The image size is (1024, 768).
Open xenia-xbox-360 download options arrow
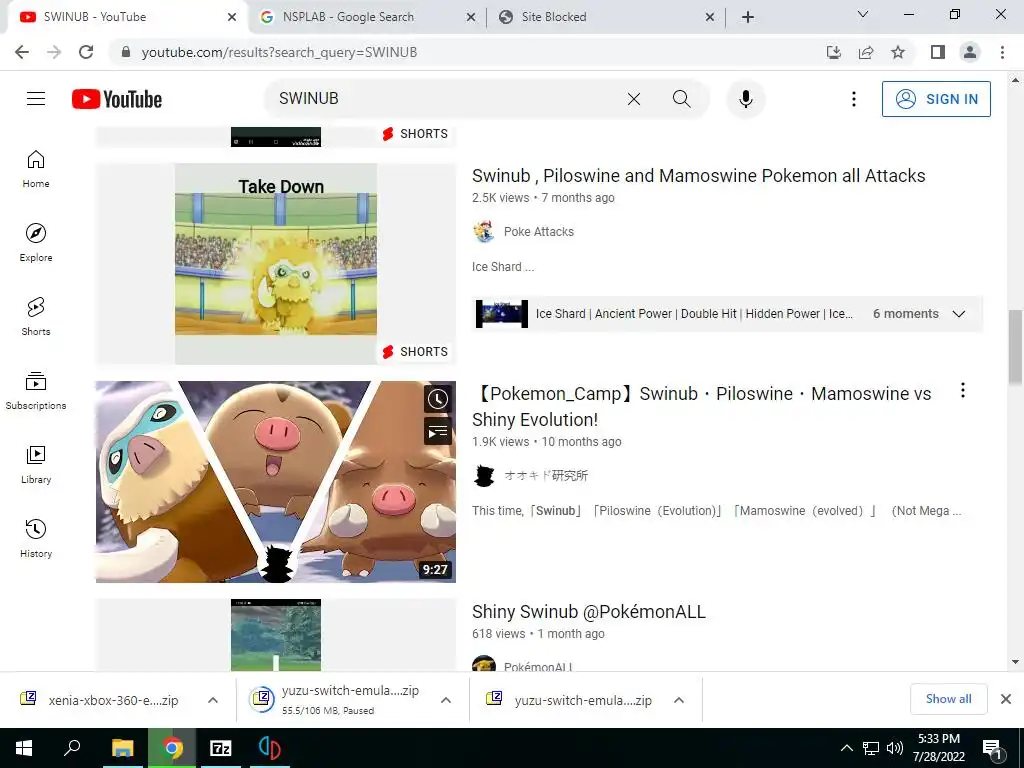click(x=213, y=700)
